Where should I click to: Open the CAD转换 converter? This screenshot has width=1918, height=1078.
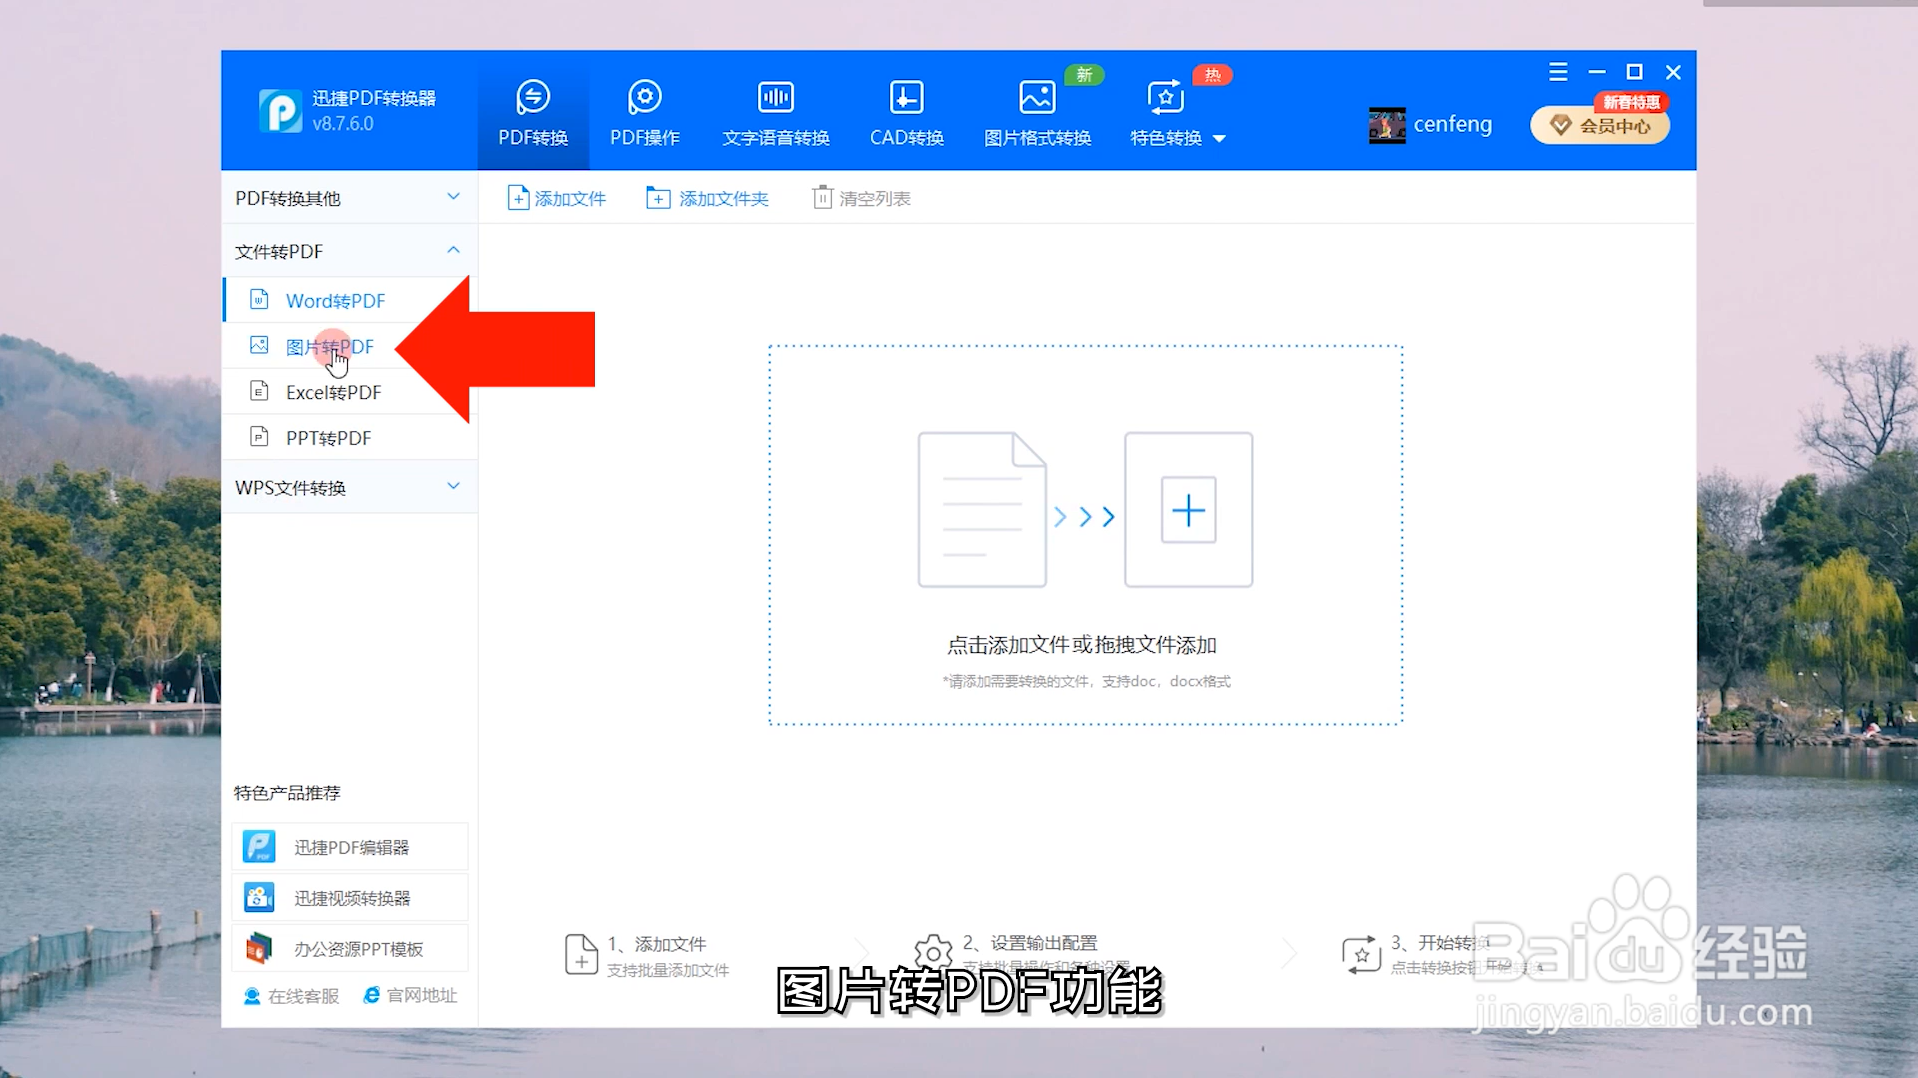tap(905, 110)
